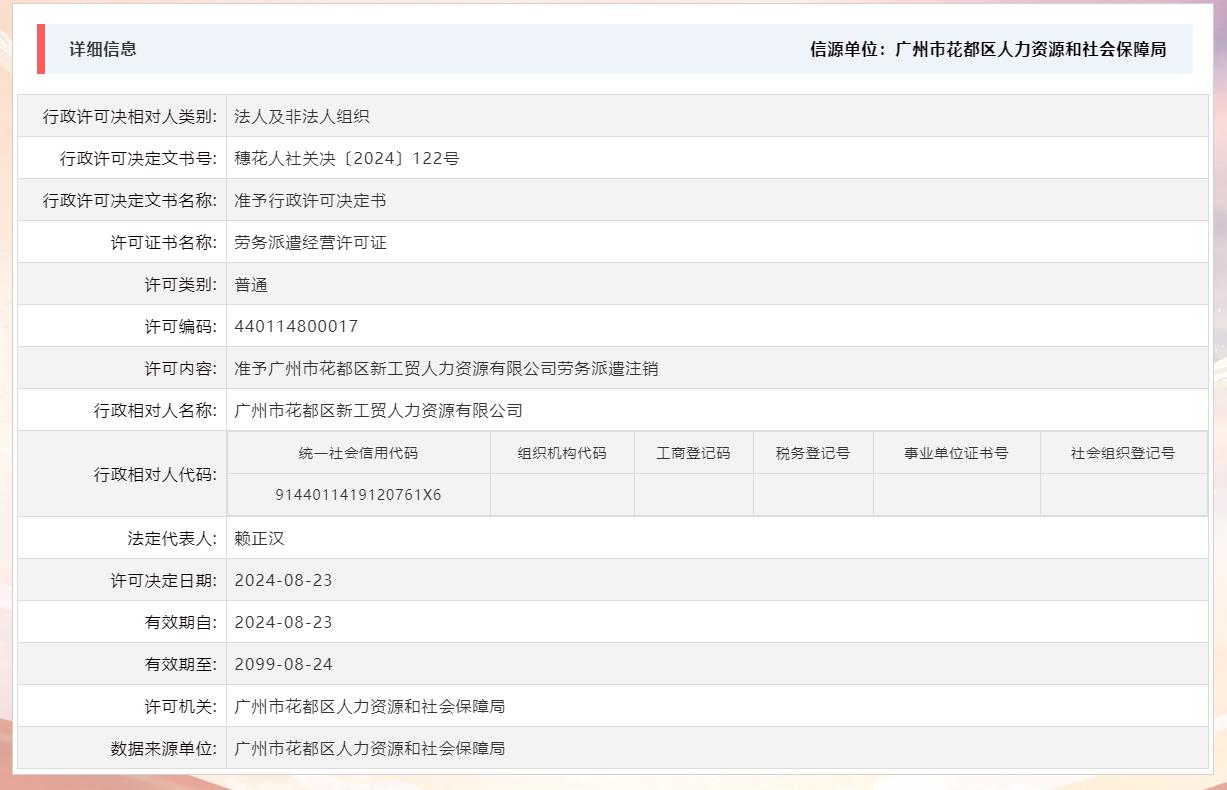Click the 信源单位 广州市花都区人力资源和社会保障局 header text
This screenshot has width=1227, height=790.
(x=988, y=49)
